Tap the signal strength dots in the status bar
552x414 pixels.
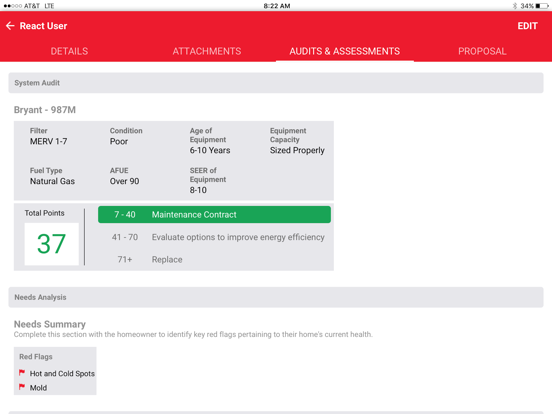pyautogui.click(x=13, y=6)
